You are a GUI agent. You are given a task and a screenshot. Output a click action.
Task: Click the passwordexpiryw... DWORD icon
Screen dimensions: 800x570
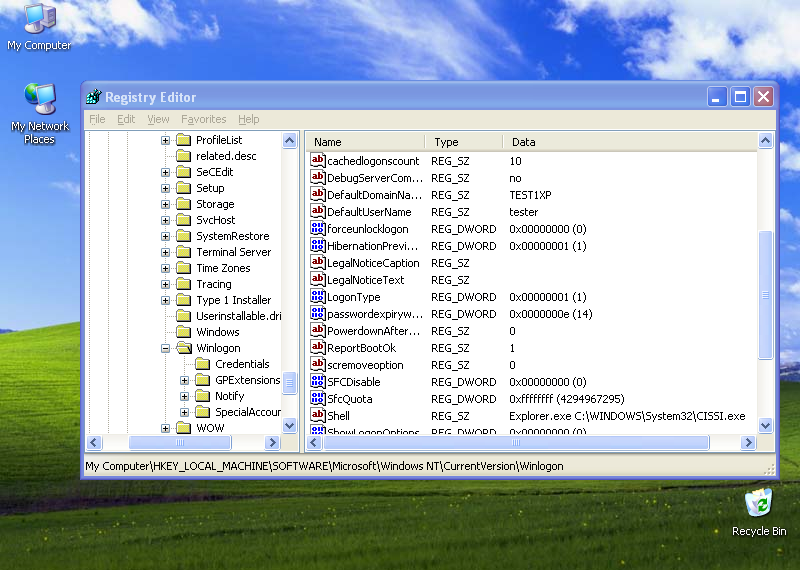(x=317, y=313)
